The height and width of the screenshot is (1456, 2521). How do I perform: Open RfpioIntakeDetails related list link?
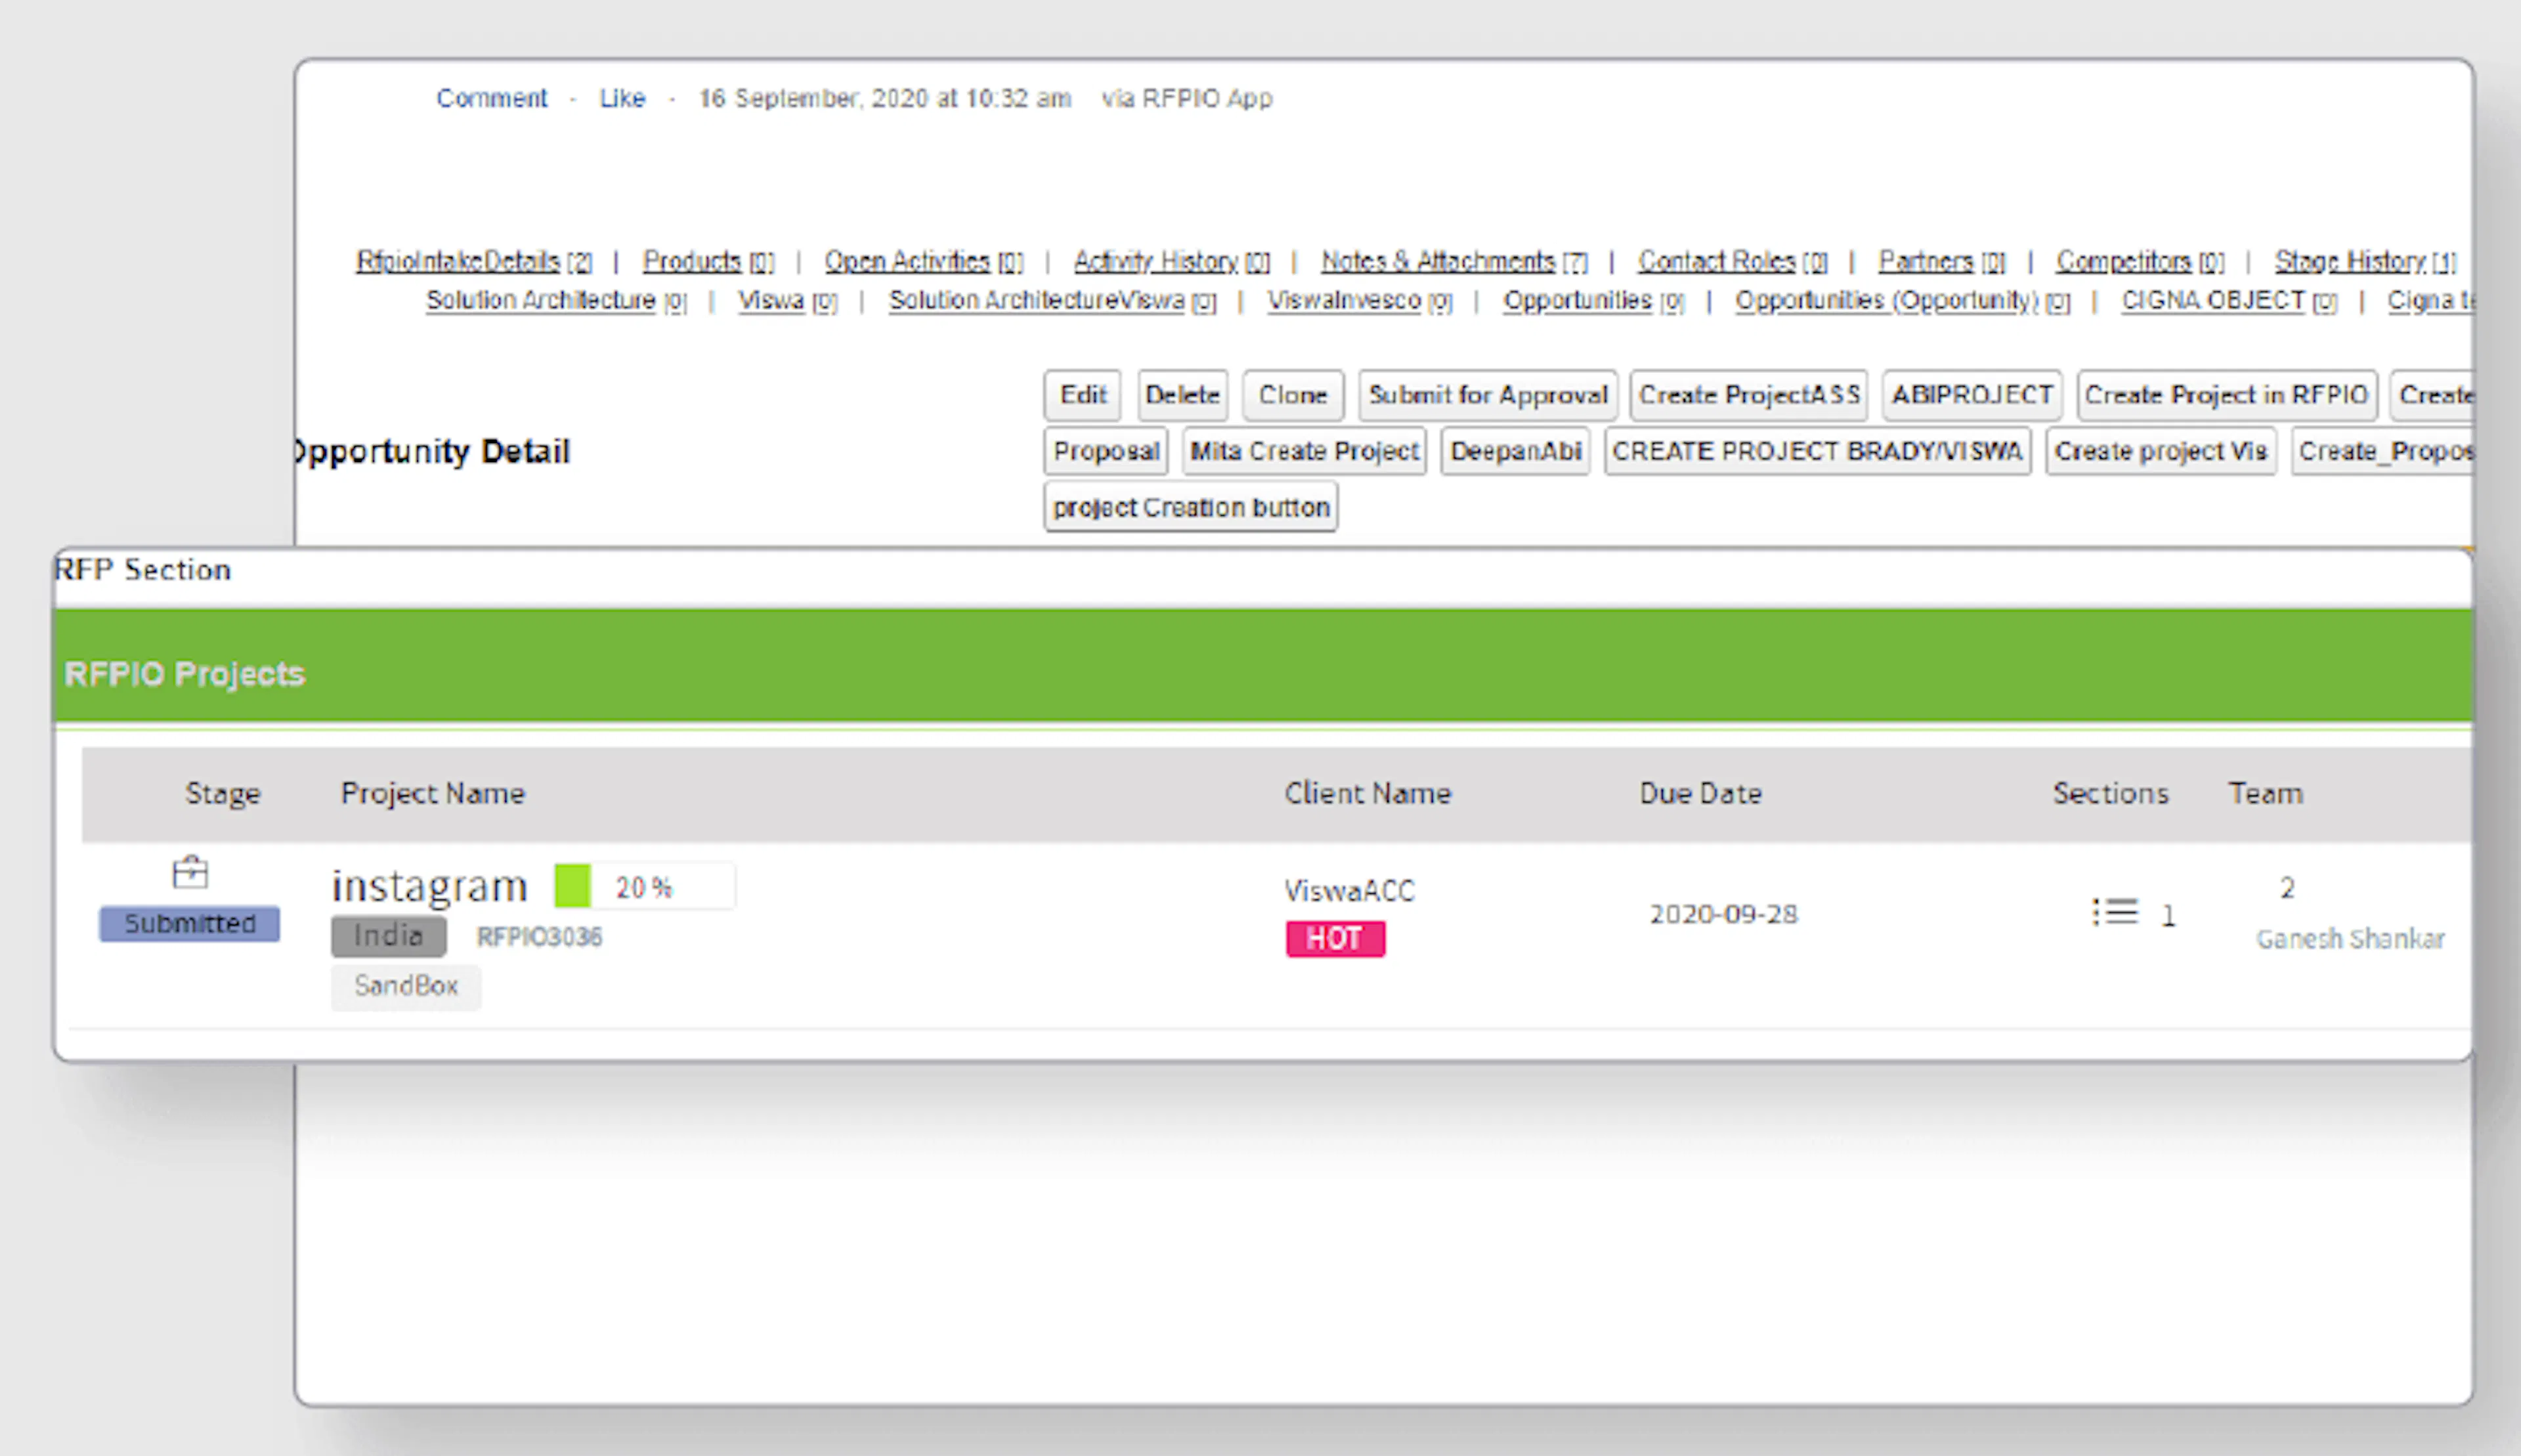coord(458,262)
